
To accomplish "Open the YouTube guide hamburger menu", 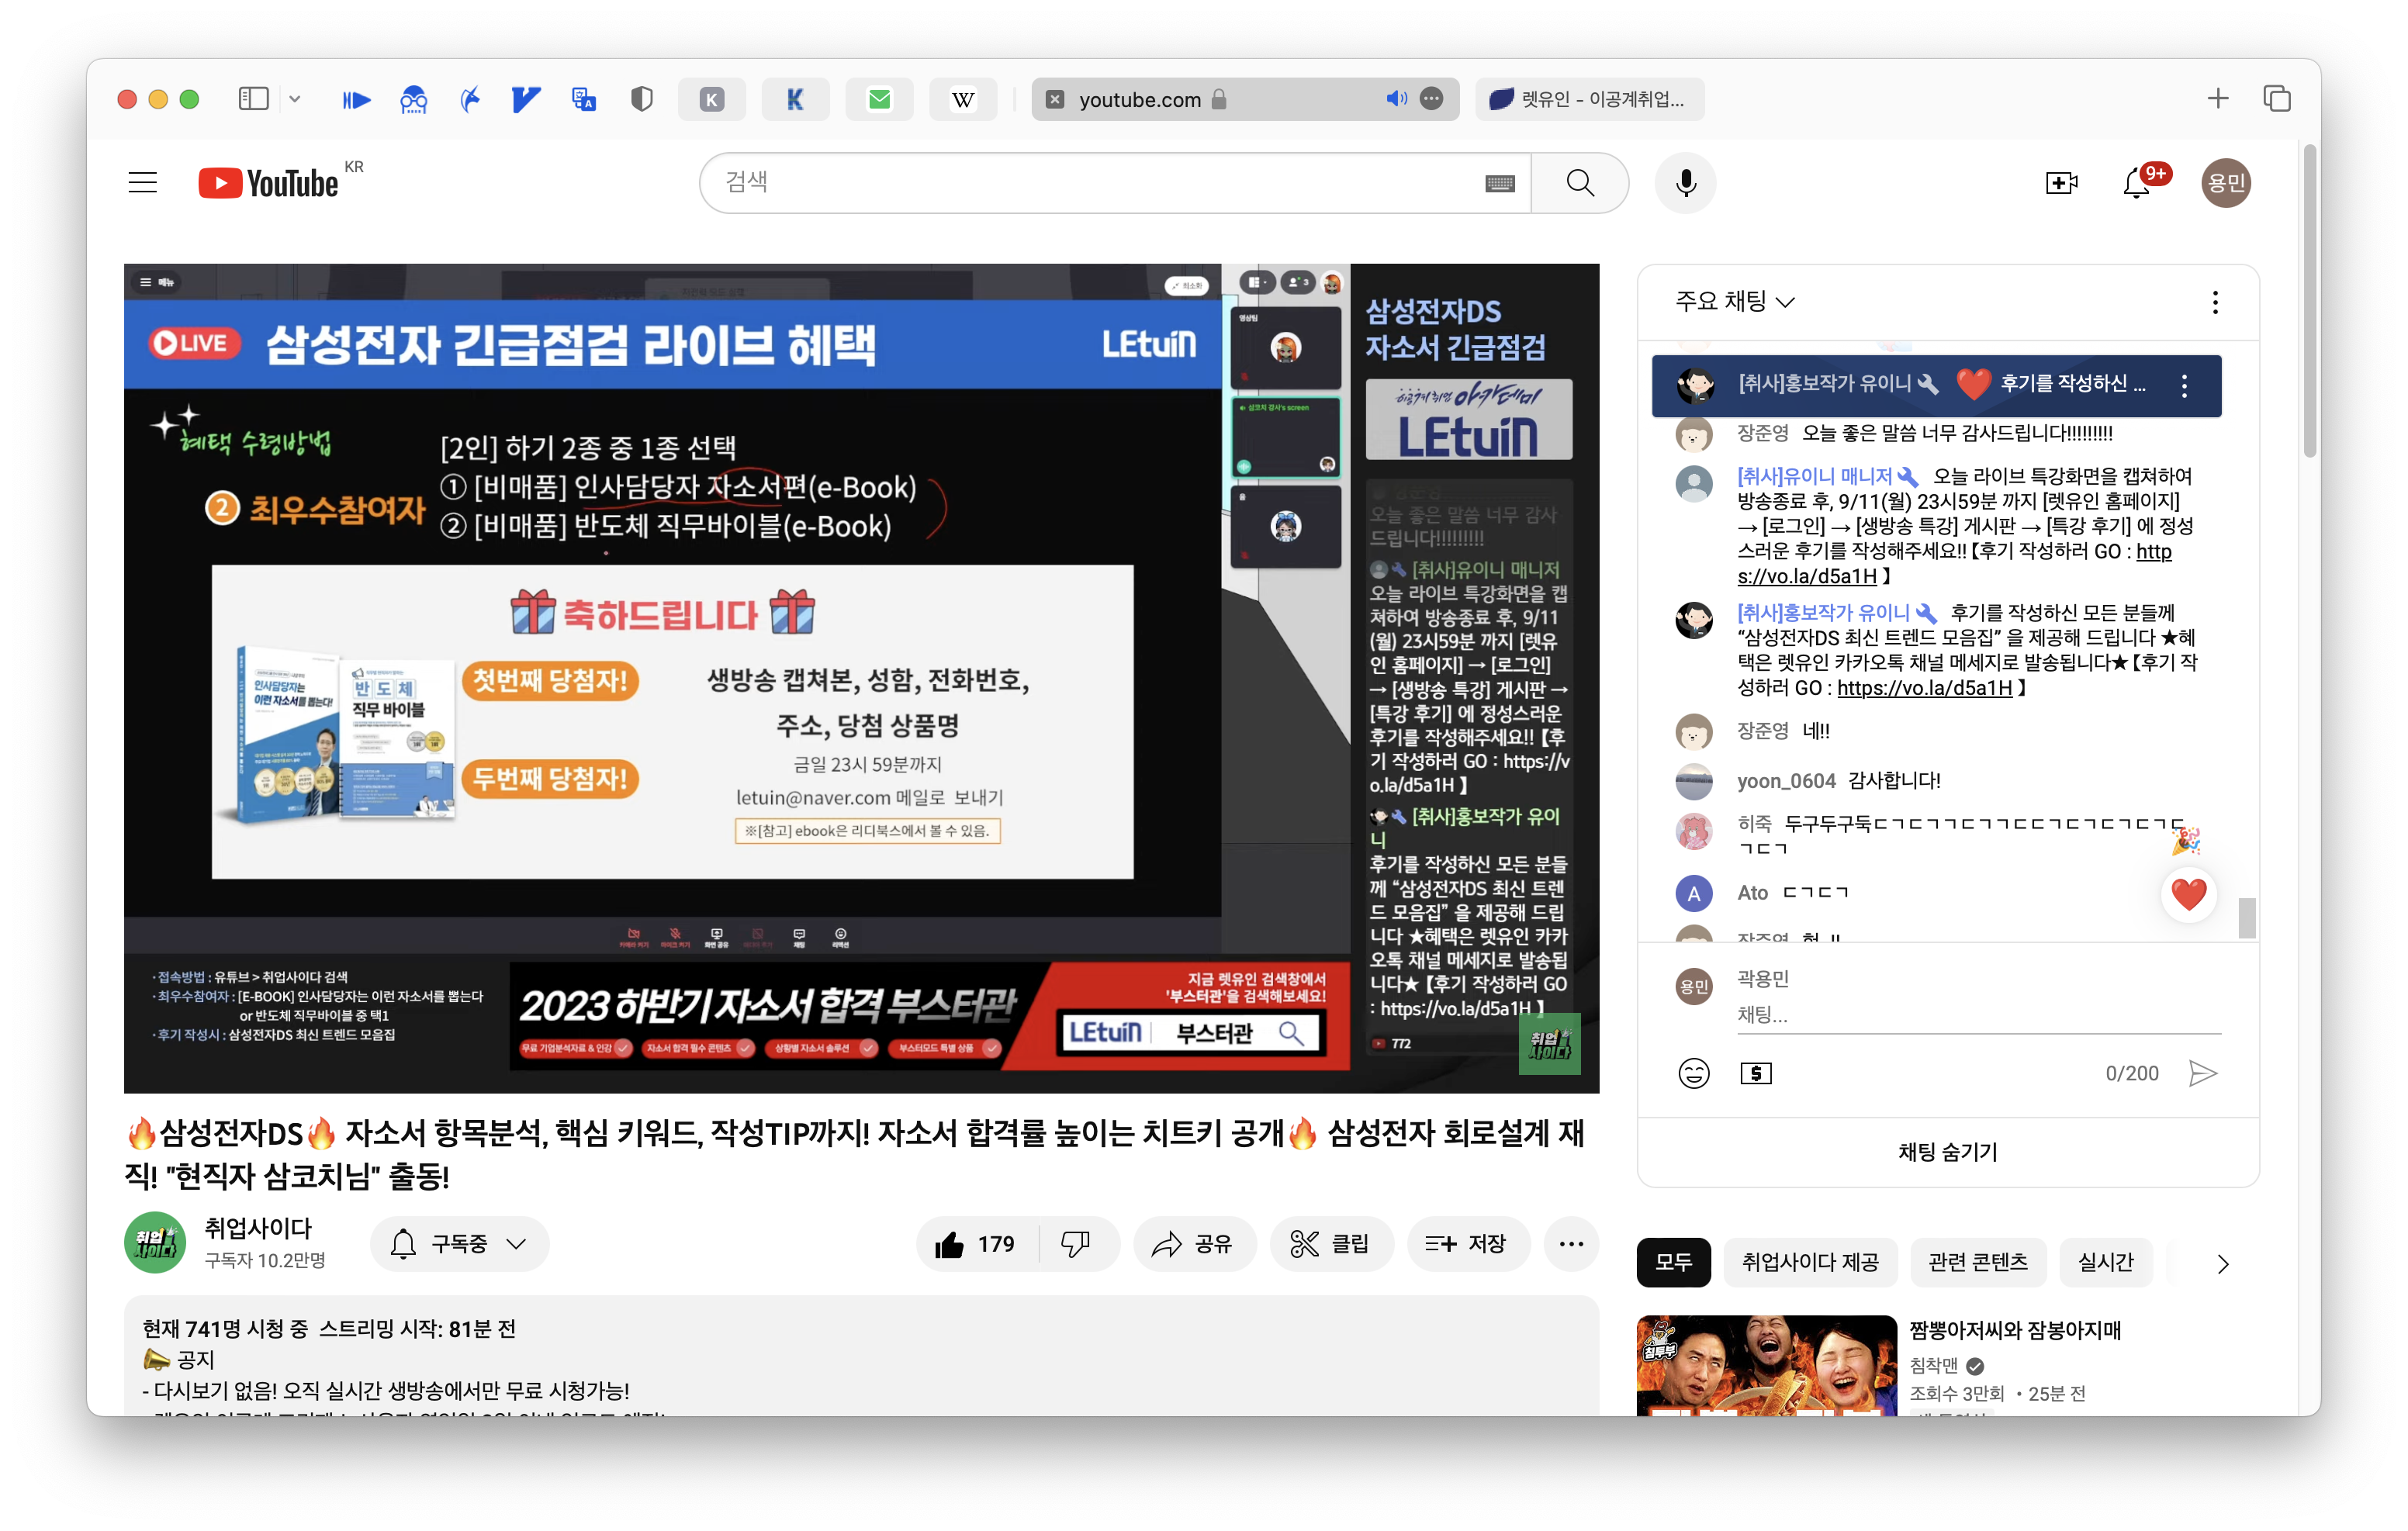I will click(143, 183).
